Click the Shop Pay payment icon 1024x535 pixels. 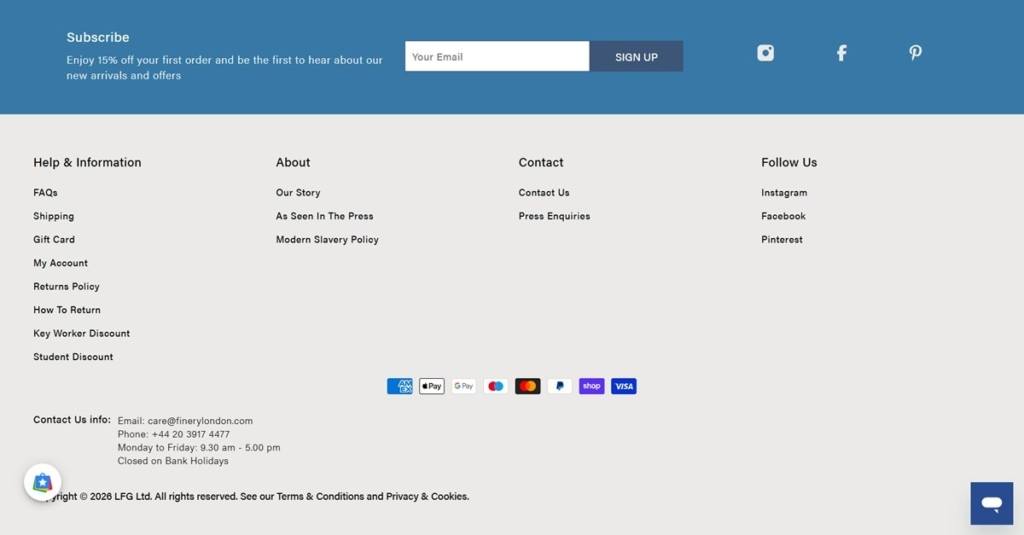point(592,386)
